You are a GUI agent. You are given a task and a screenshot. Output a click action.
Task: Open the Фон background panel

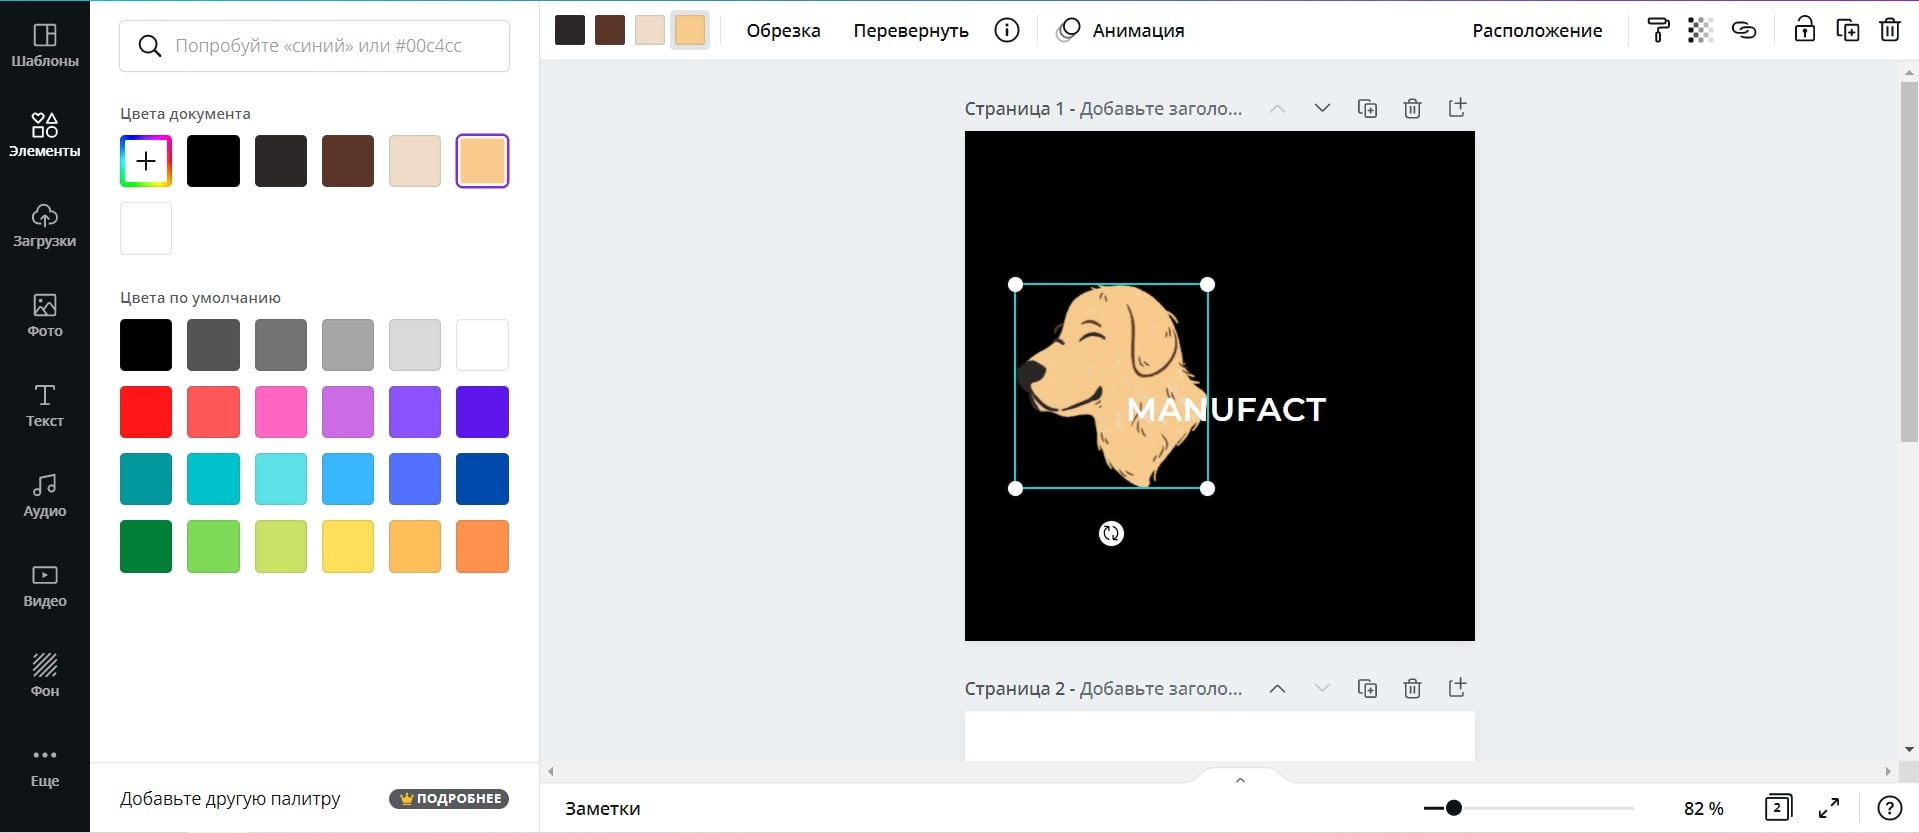coord(45,676)
